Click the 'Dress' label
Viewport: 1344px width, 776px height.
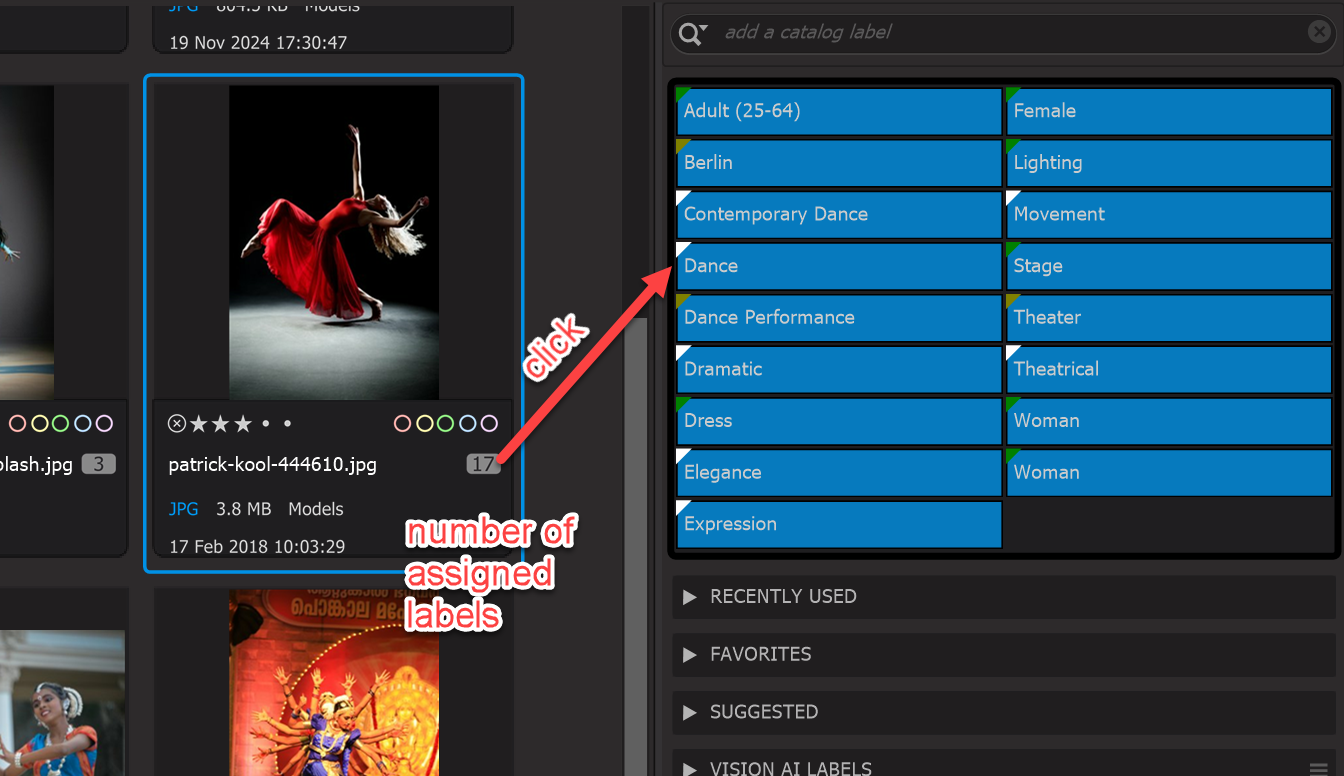click(x=839, y=421)
